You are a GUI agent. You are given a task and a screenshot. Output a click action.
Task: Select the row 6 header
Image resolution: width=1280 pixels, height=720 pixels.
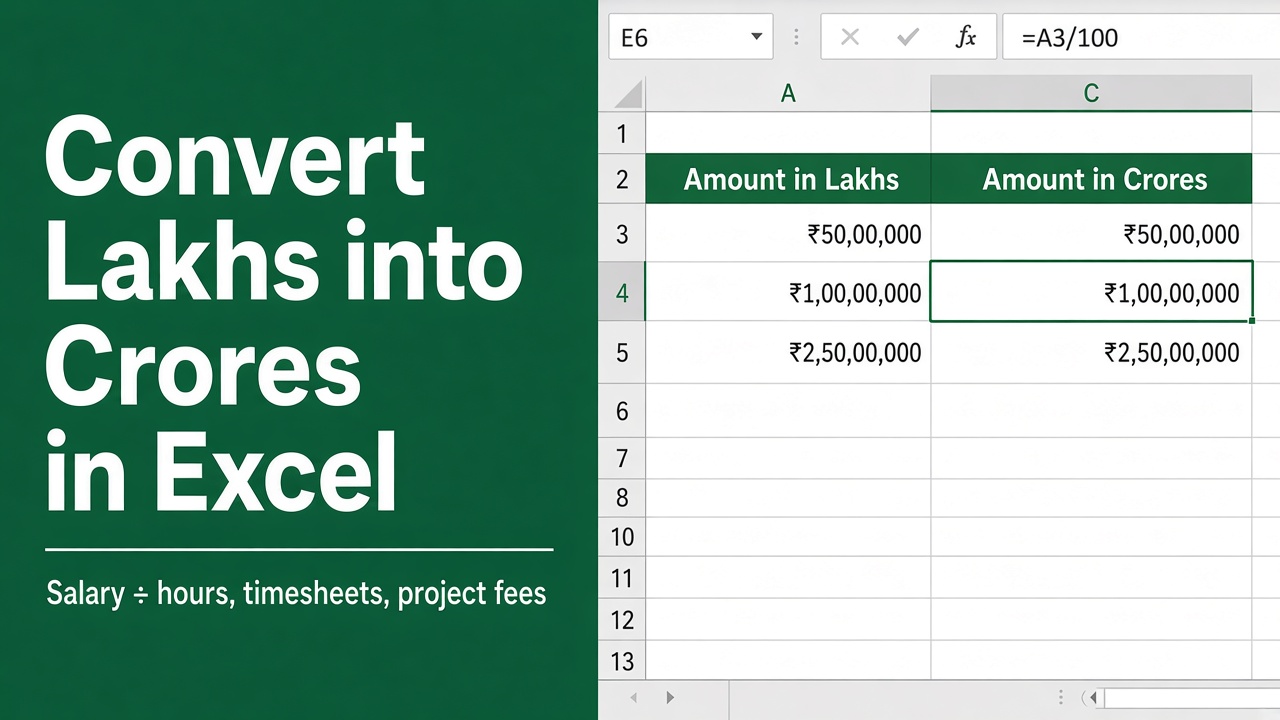pyautogui.click(x=622, y=410)
